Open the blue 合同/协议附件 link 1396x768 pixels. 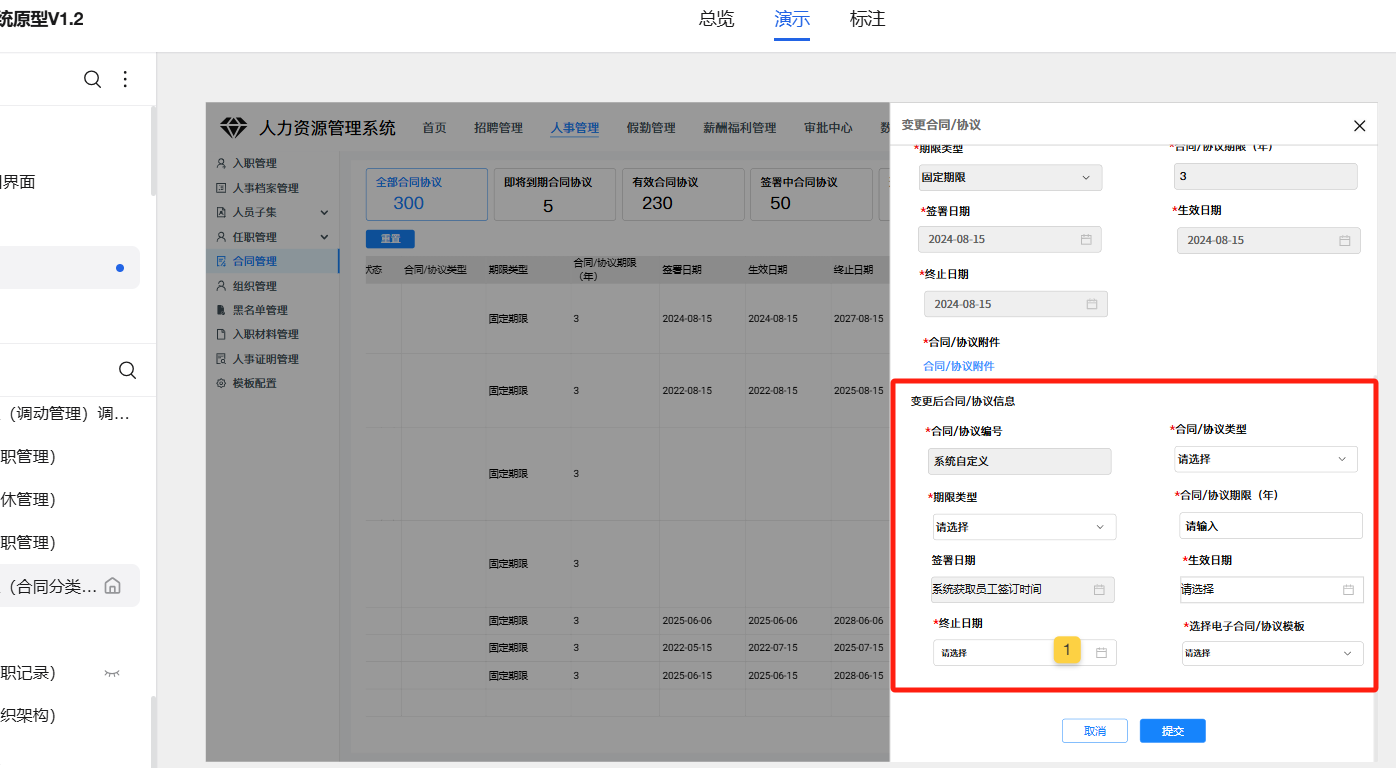[958, 366]
